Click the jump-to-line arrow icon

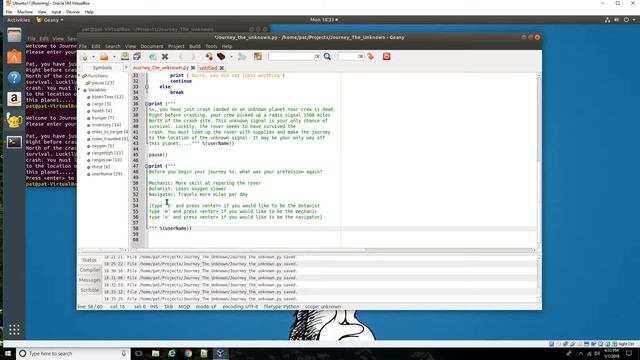pyautogui.click(x=371, y=56)
